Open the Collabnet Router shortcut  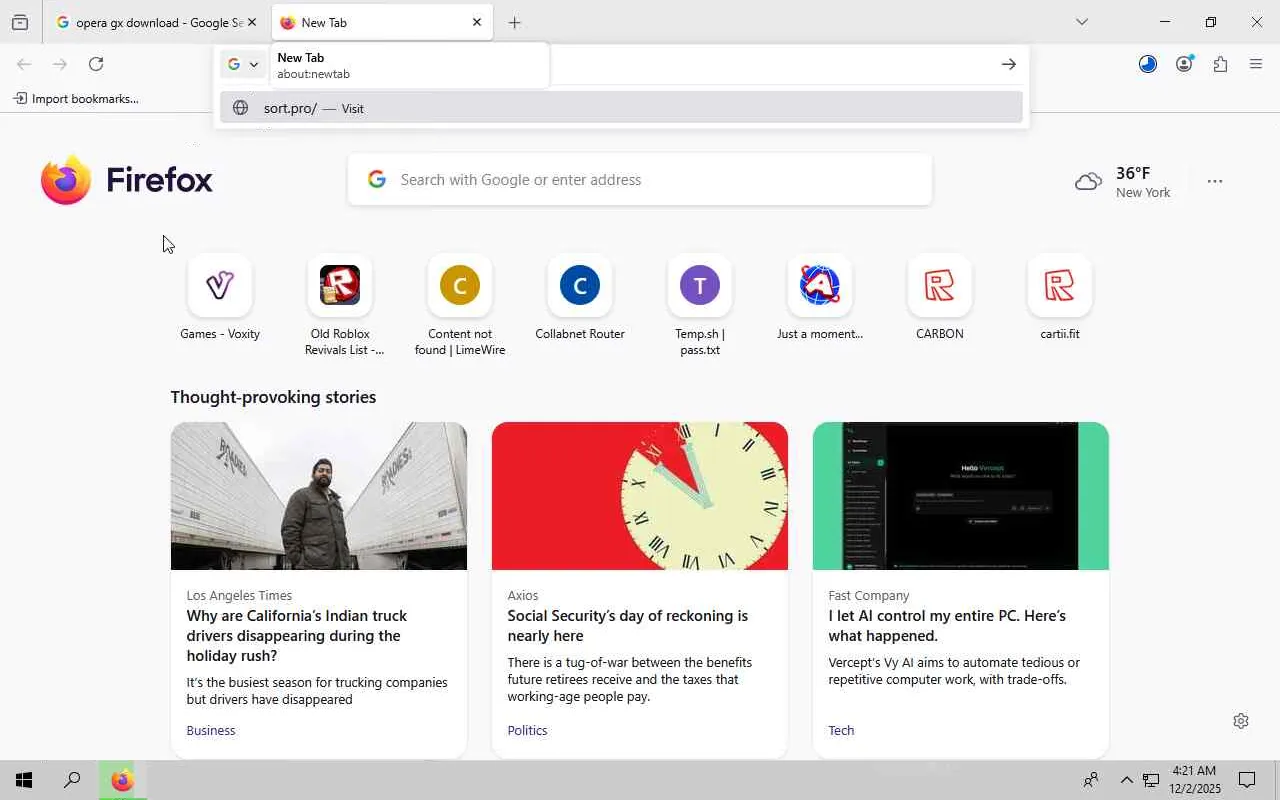tap(580, 297)
